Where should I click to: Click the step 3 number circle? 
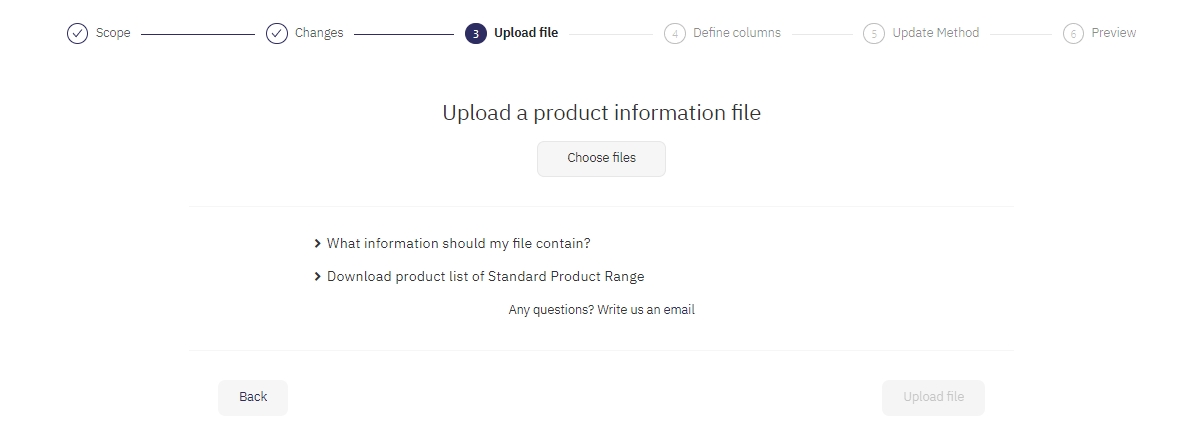click(476, 34)
